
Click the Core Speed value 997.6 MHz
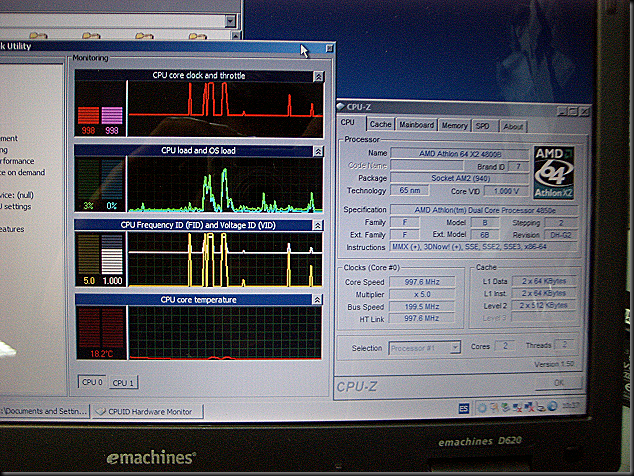pos(422,282)
